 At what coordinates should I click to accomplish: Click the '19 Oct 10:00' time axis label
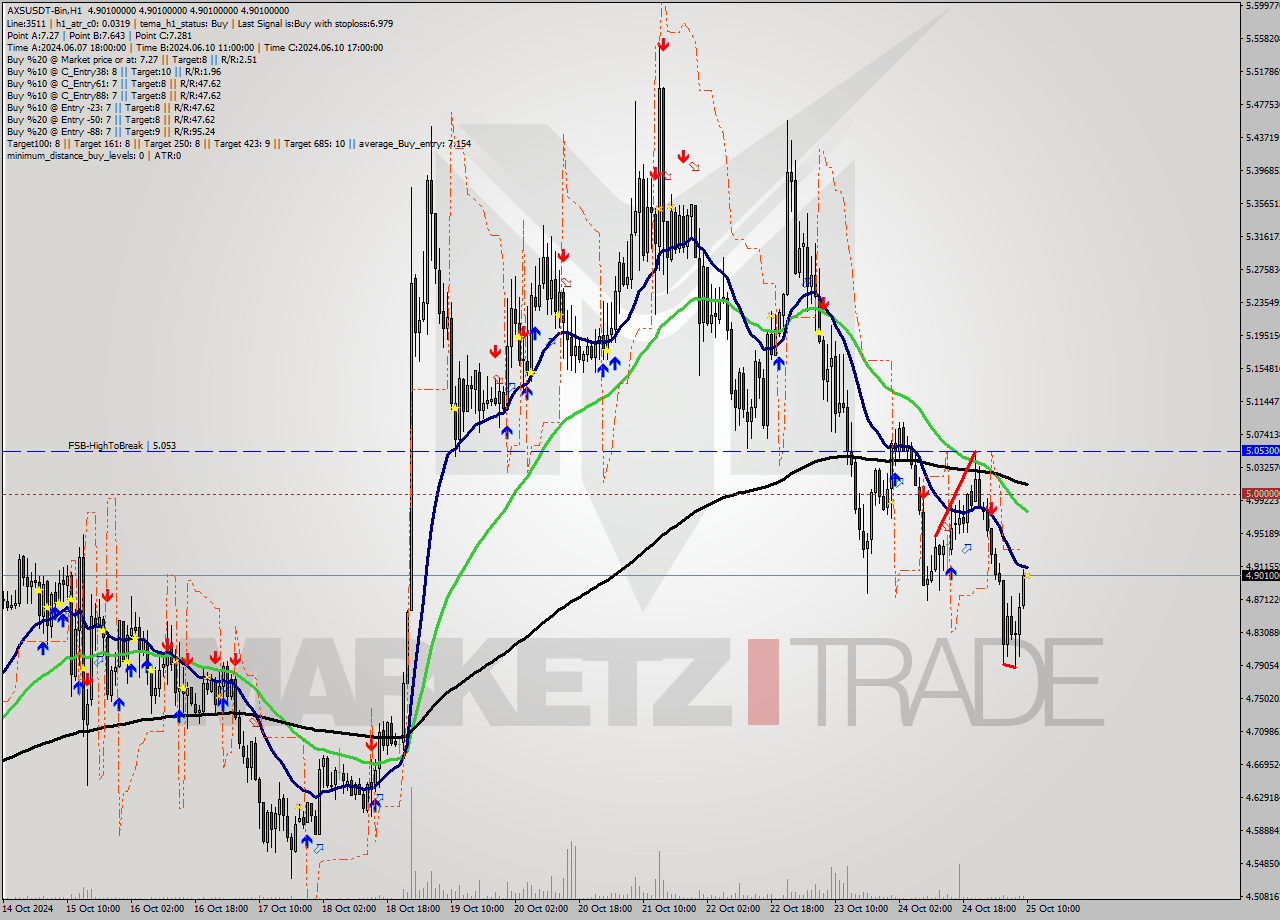click(476, 909)
